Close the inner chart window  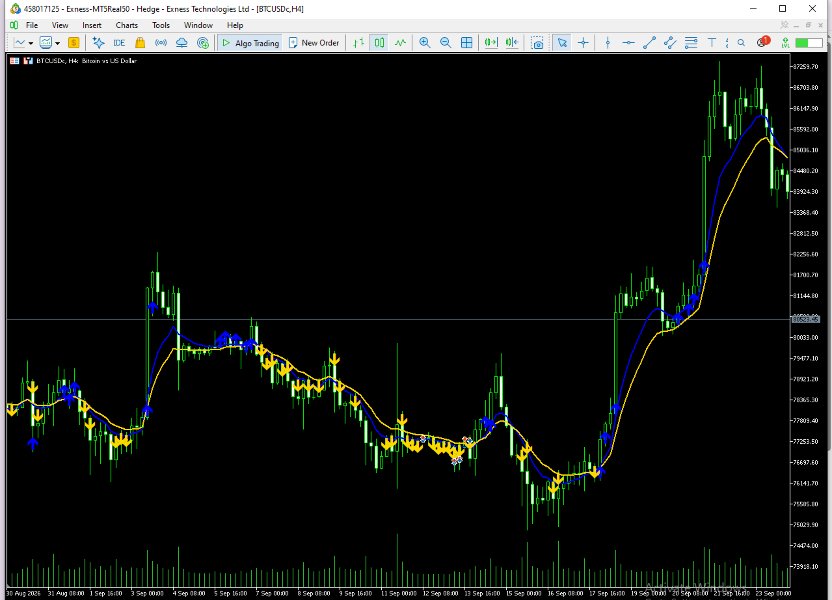(x=820, y=25)
